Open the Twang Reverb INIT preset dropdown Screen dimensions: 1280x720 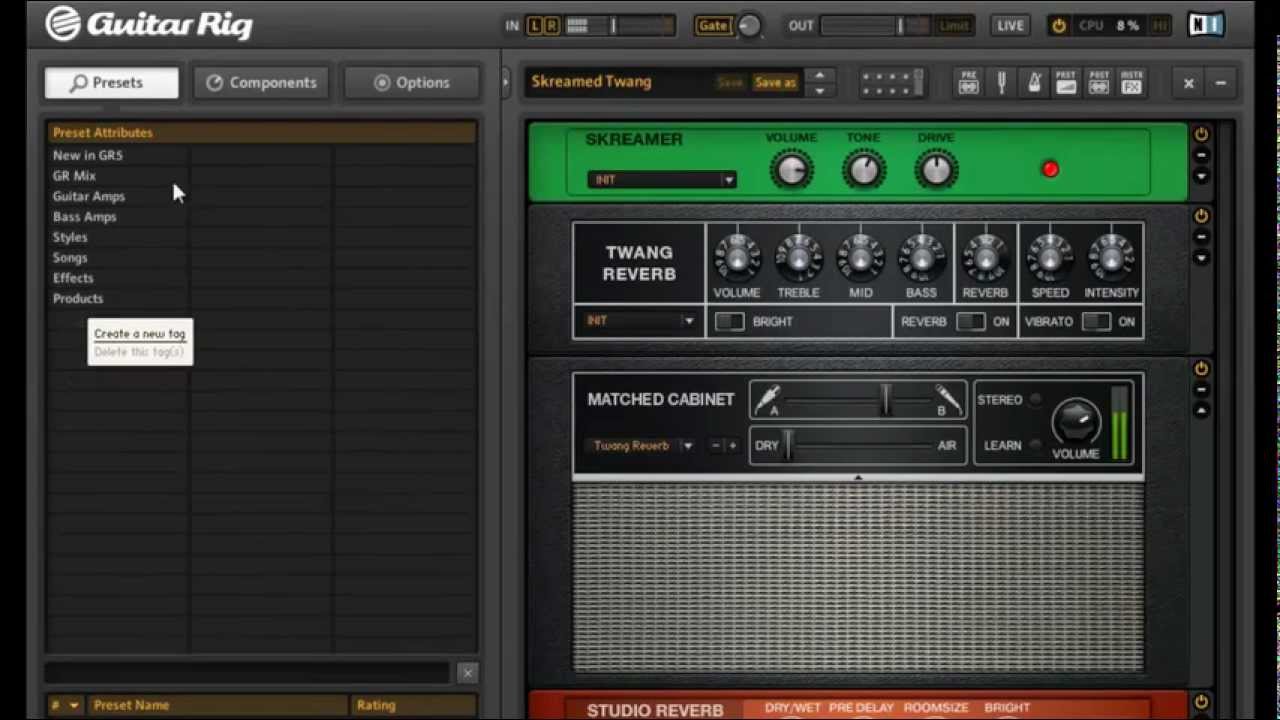[639, 321]
